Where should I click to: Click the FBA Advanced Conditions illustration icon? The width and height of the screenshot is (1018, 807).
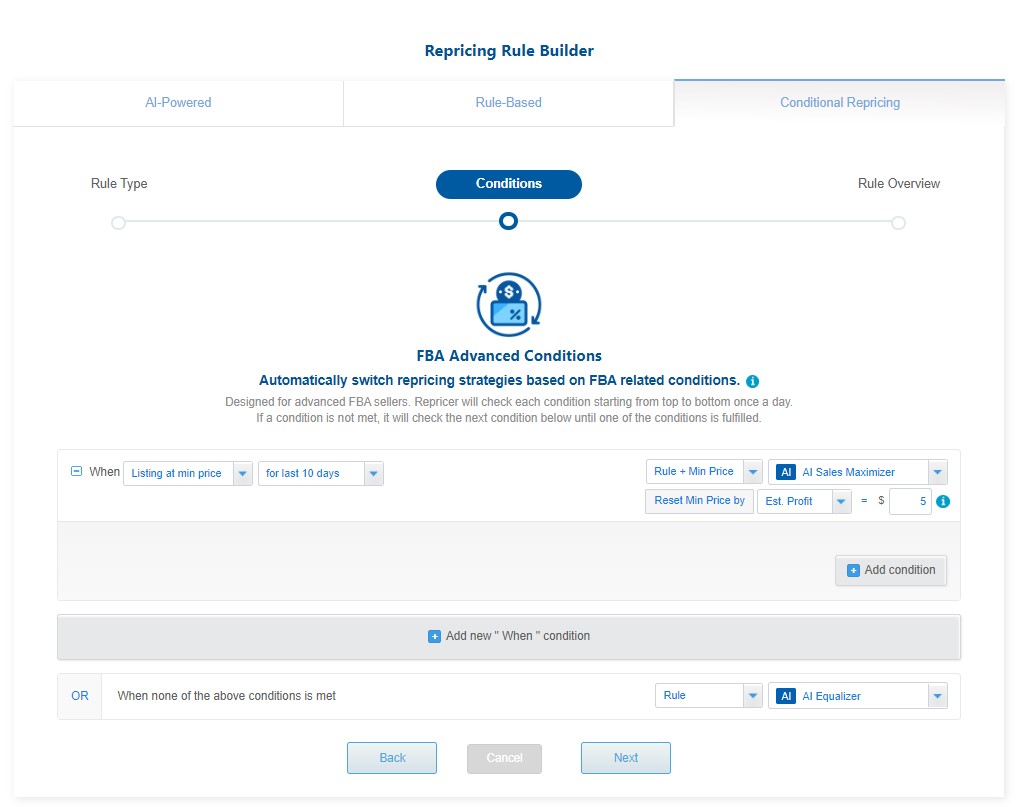point(508,304)
